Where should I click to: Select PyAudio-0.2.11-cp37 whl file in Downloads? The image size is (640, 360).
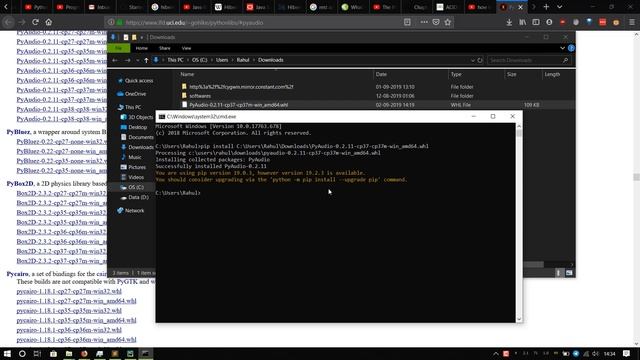pyautogui.click(x=238, y=105)
